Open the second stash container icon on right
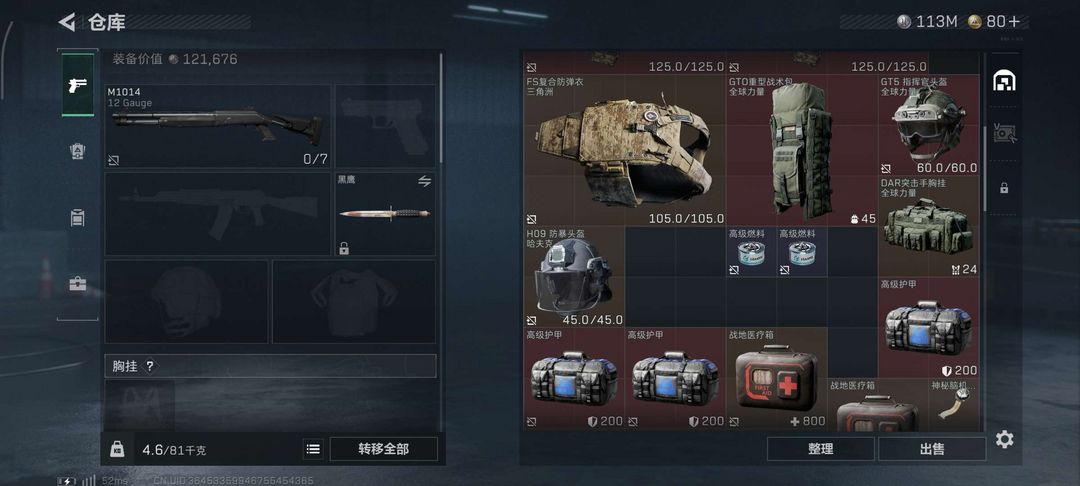 click(x=1004, y=134)
